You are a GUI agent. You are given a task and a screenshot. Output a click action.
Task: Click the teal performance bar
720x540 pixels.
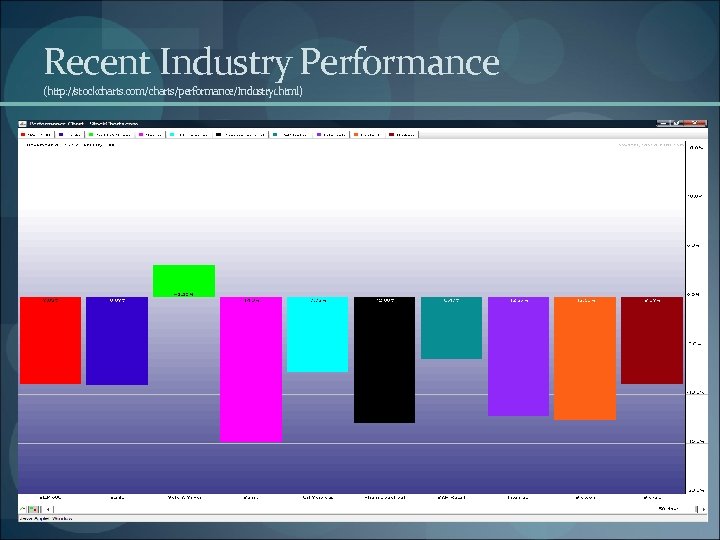[451, 328]
